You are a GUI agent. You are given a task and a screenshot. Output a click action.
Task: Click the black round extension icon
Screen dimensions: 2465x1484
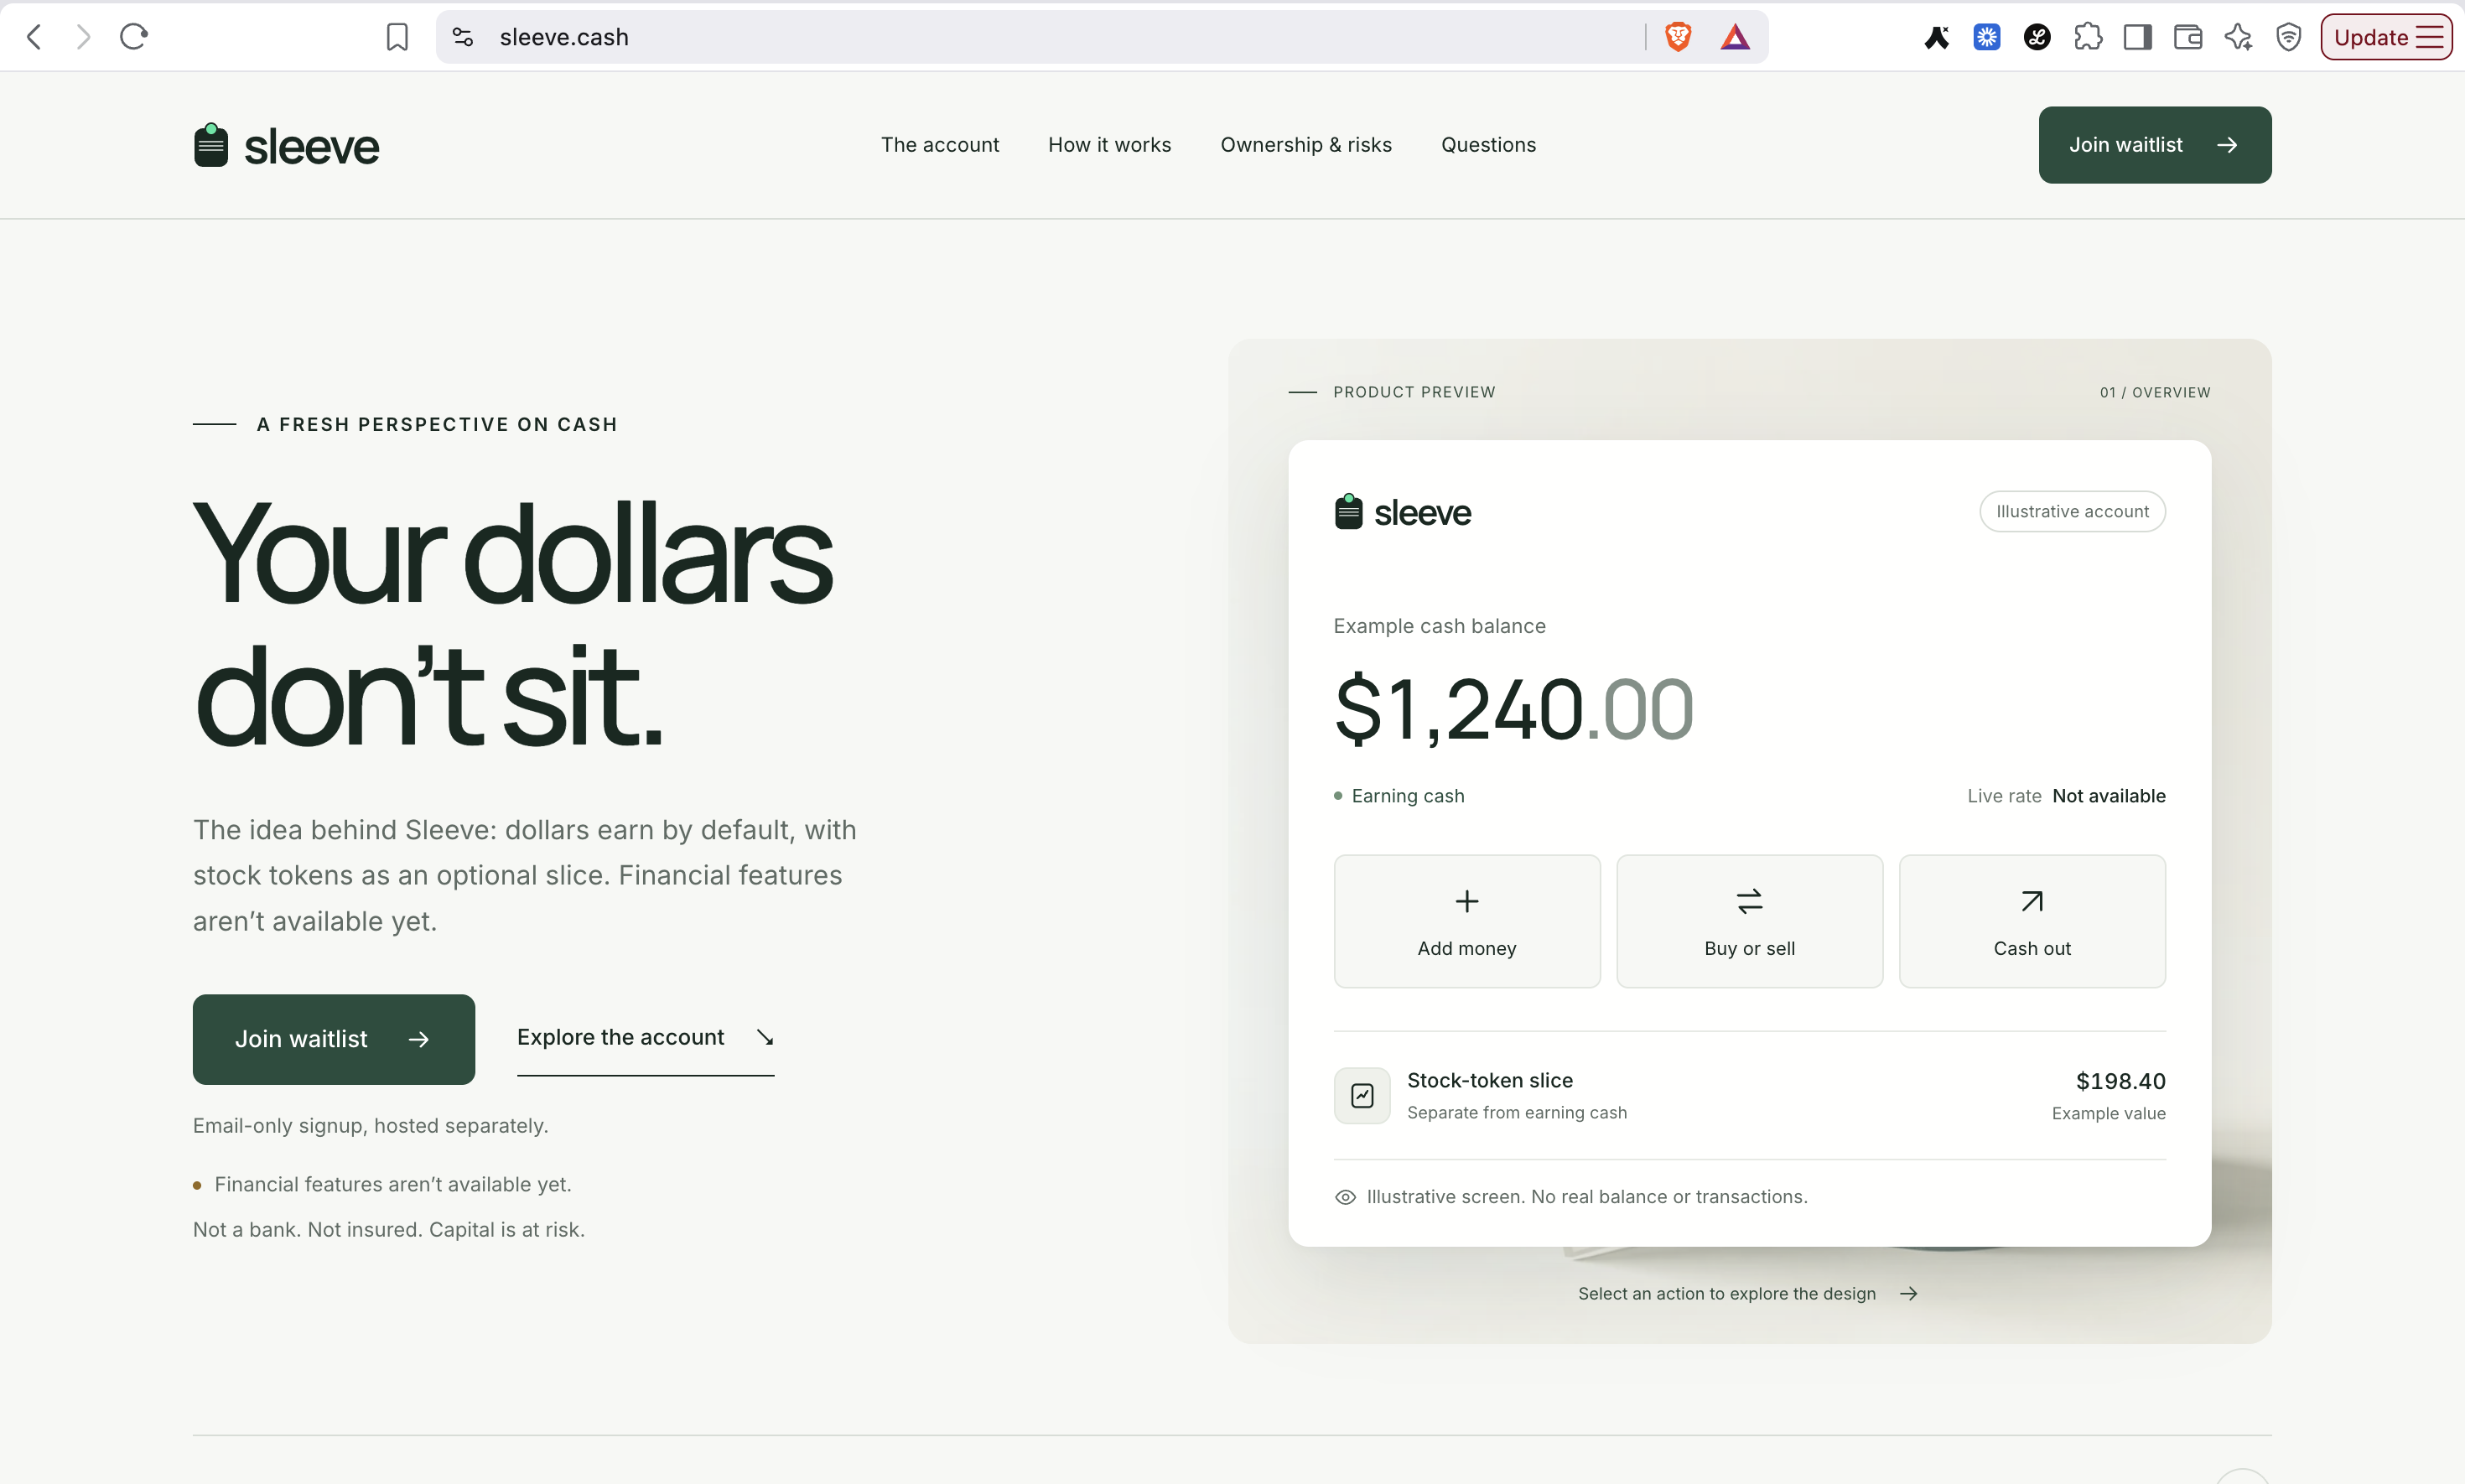(x=2037, y=37)
